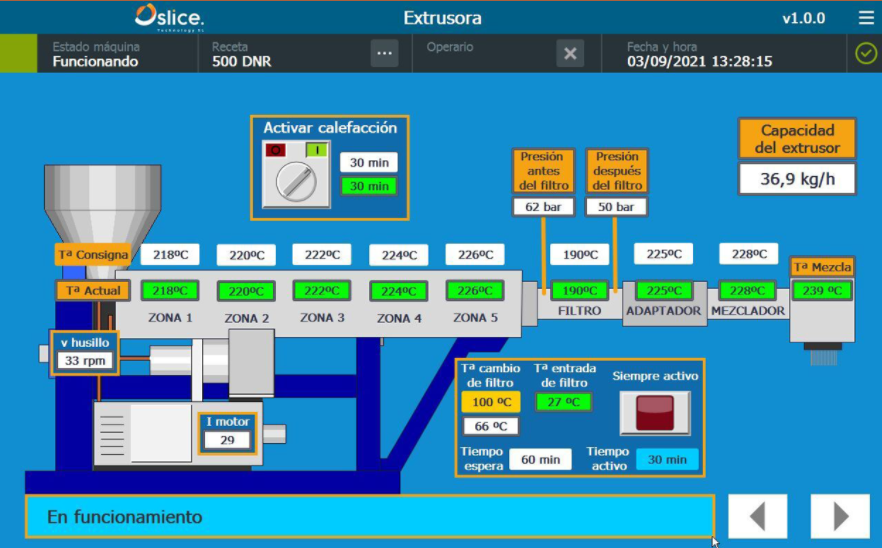Viewport: 882px width, 548px height.
Task: Go to next screen with right arrow
Action: (x=840, y=516)
